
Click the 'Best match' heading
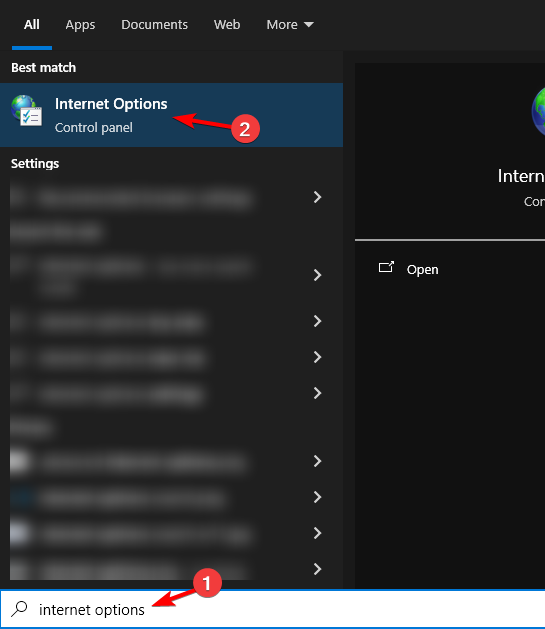coord(43,68)
